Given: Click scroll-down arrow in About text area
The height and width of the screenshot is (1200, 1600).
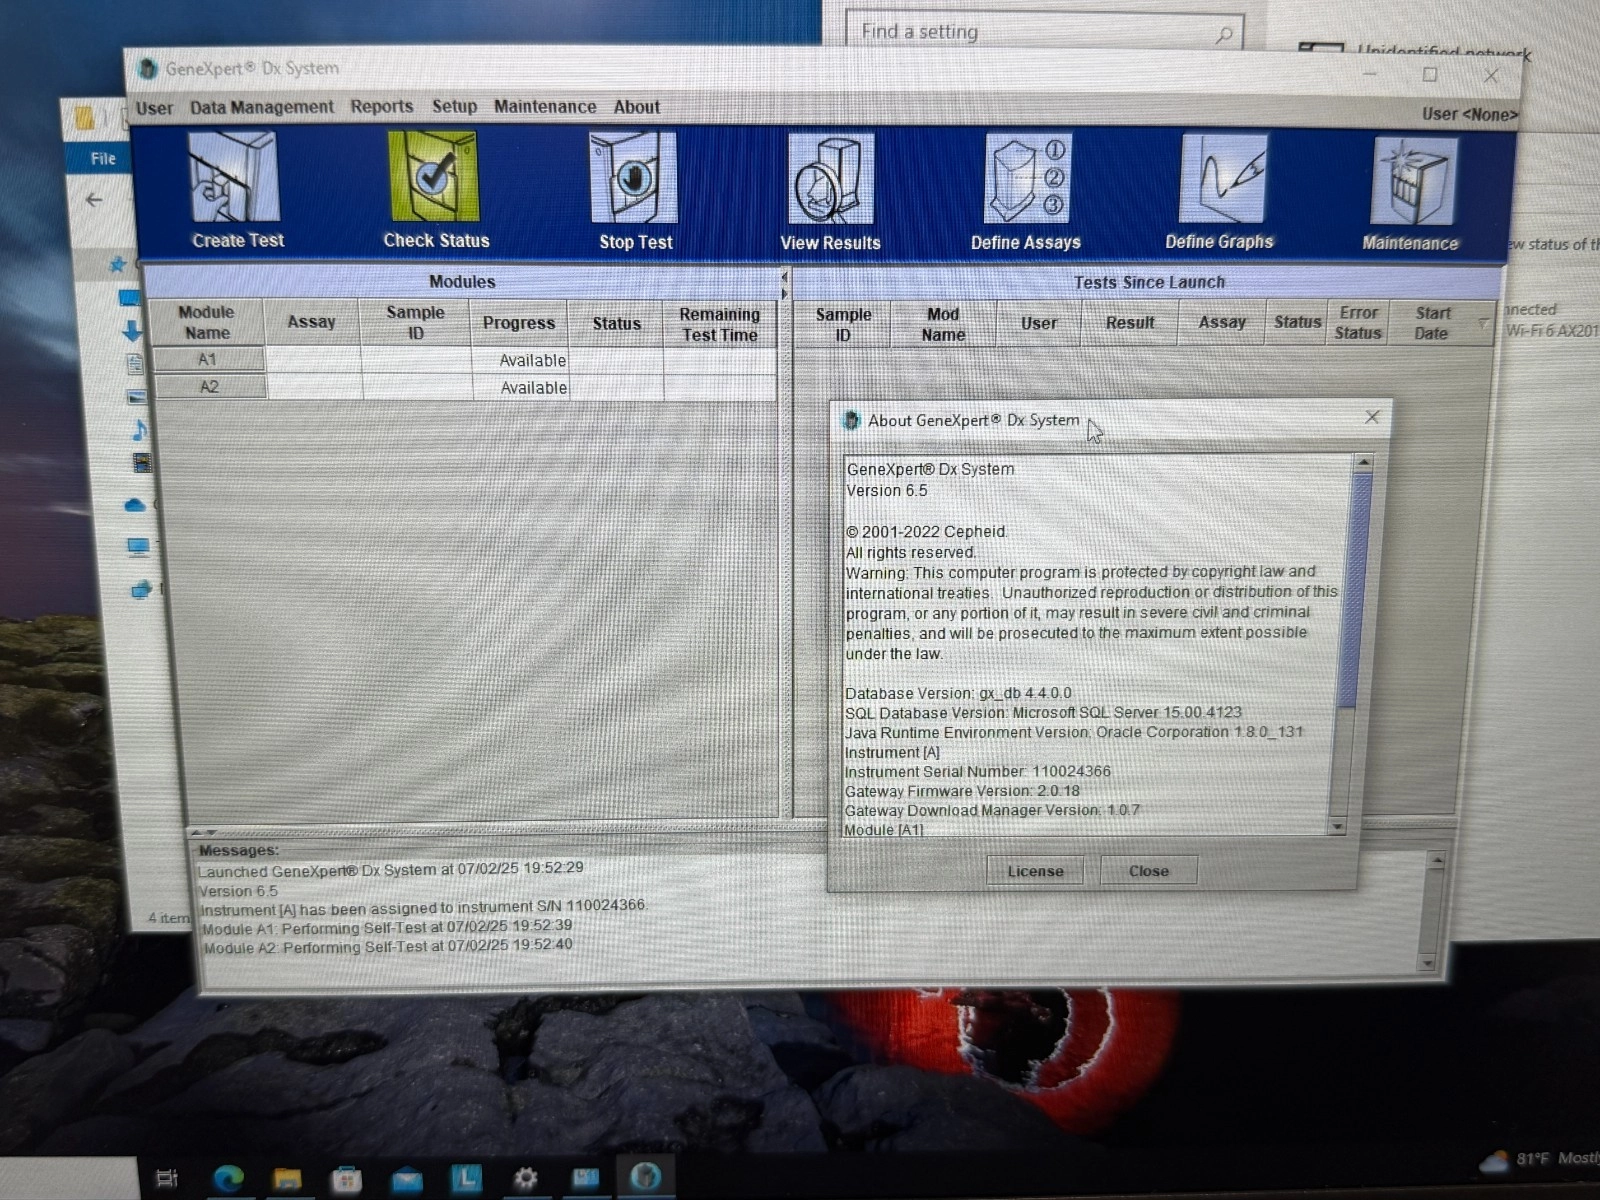Looking at the screenshot, I should point(1338,826).
